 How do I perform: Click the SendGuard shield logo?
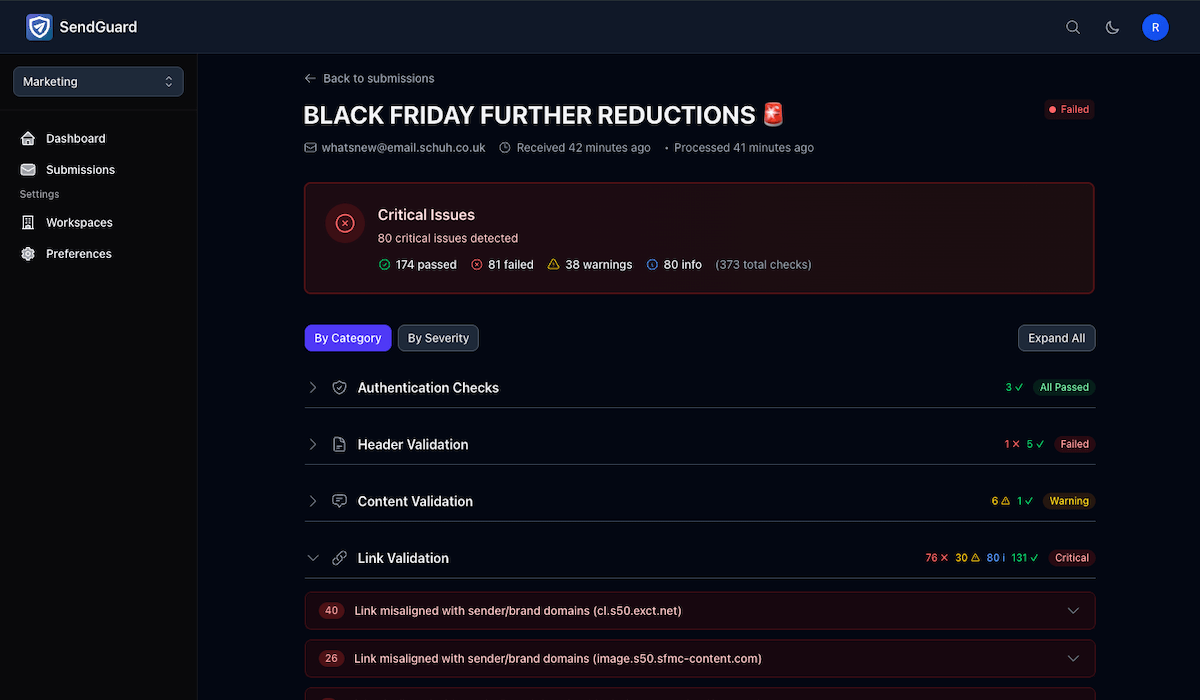38,27
